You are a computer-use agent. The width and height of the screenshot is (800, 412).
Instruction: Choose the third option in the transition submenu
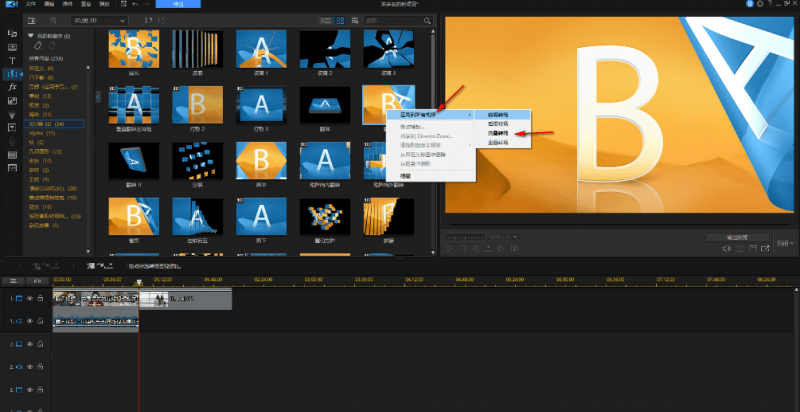coord(497,133)
